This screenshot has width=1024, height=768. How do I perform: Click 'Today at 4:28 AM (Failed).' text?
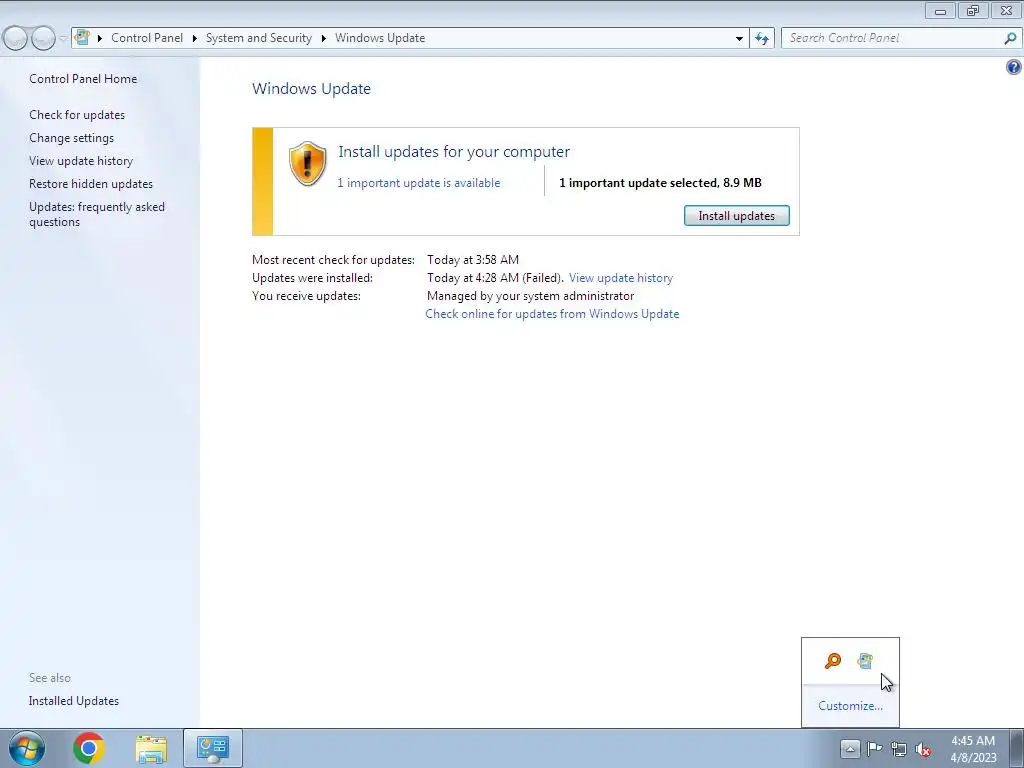(x=495, y=278)
